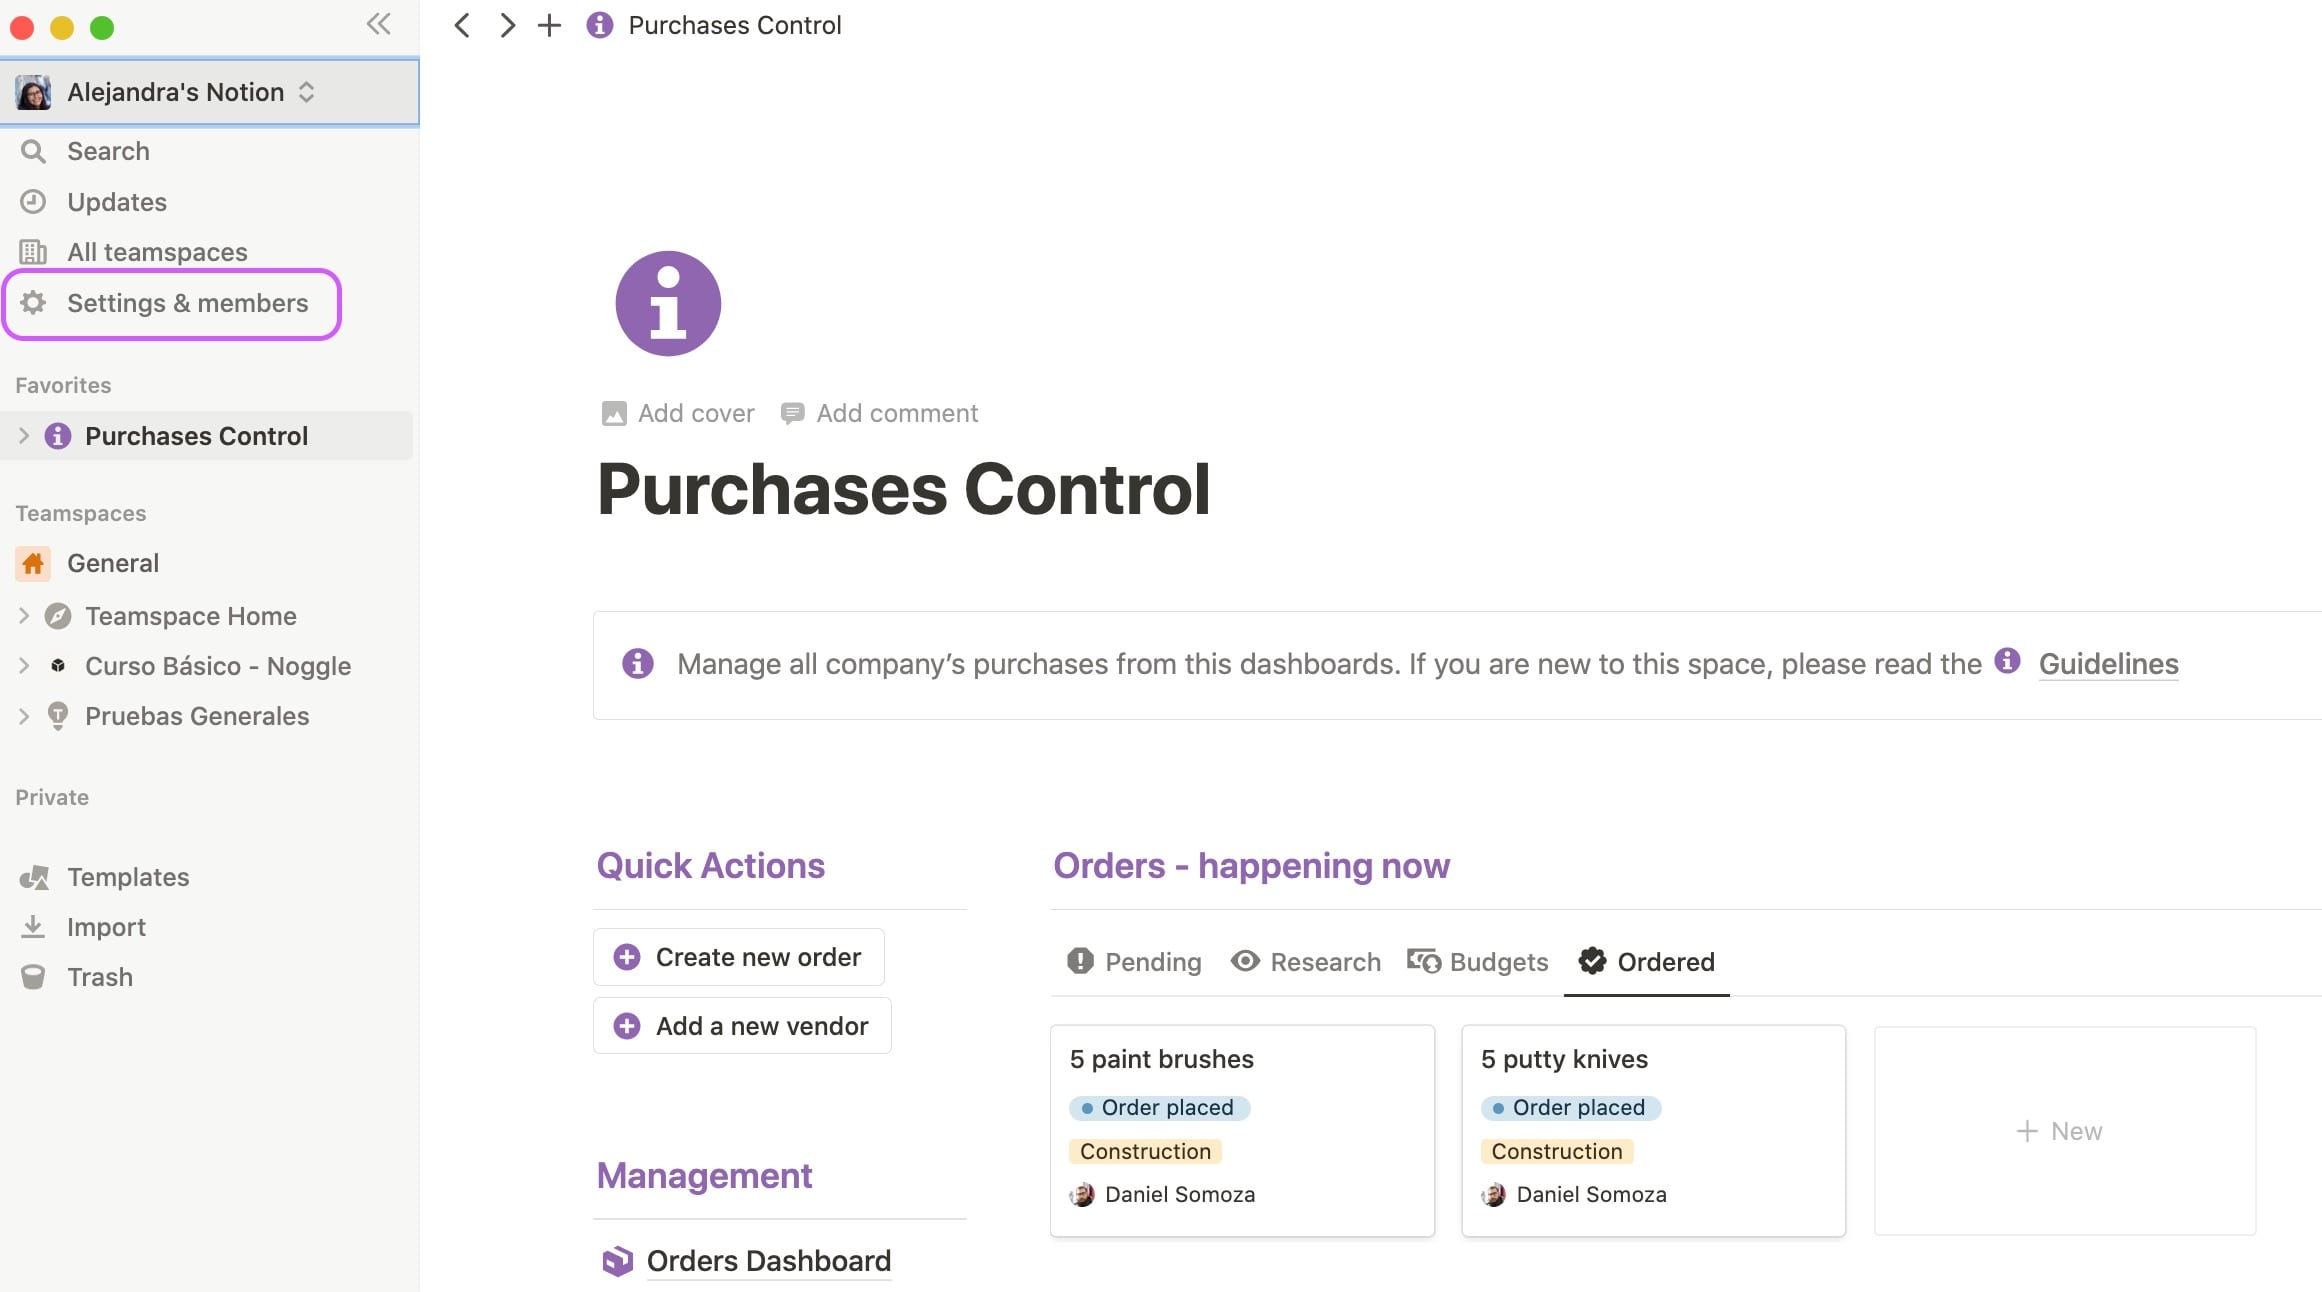Viewport: 2322px width, 1292px height.
Task: Click Add cover above the title
Action: click(x=678, y=413)
